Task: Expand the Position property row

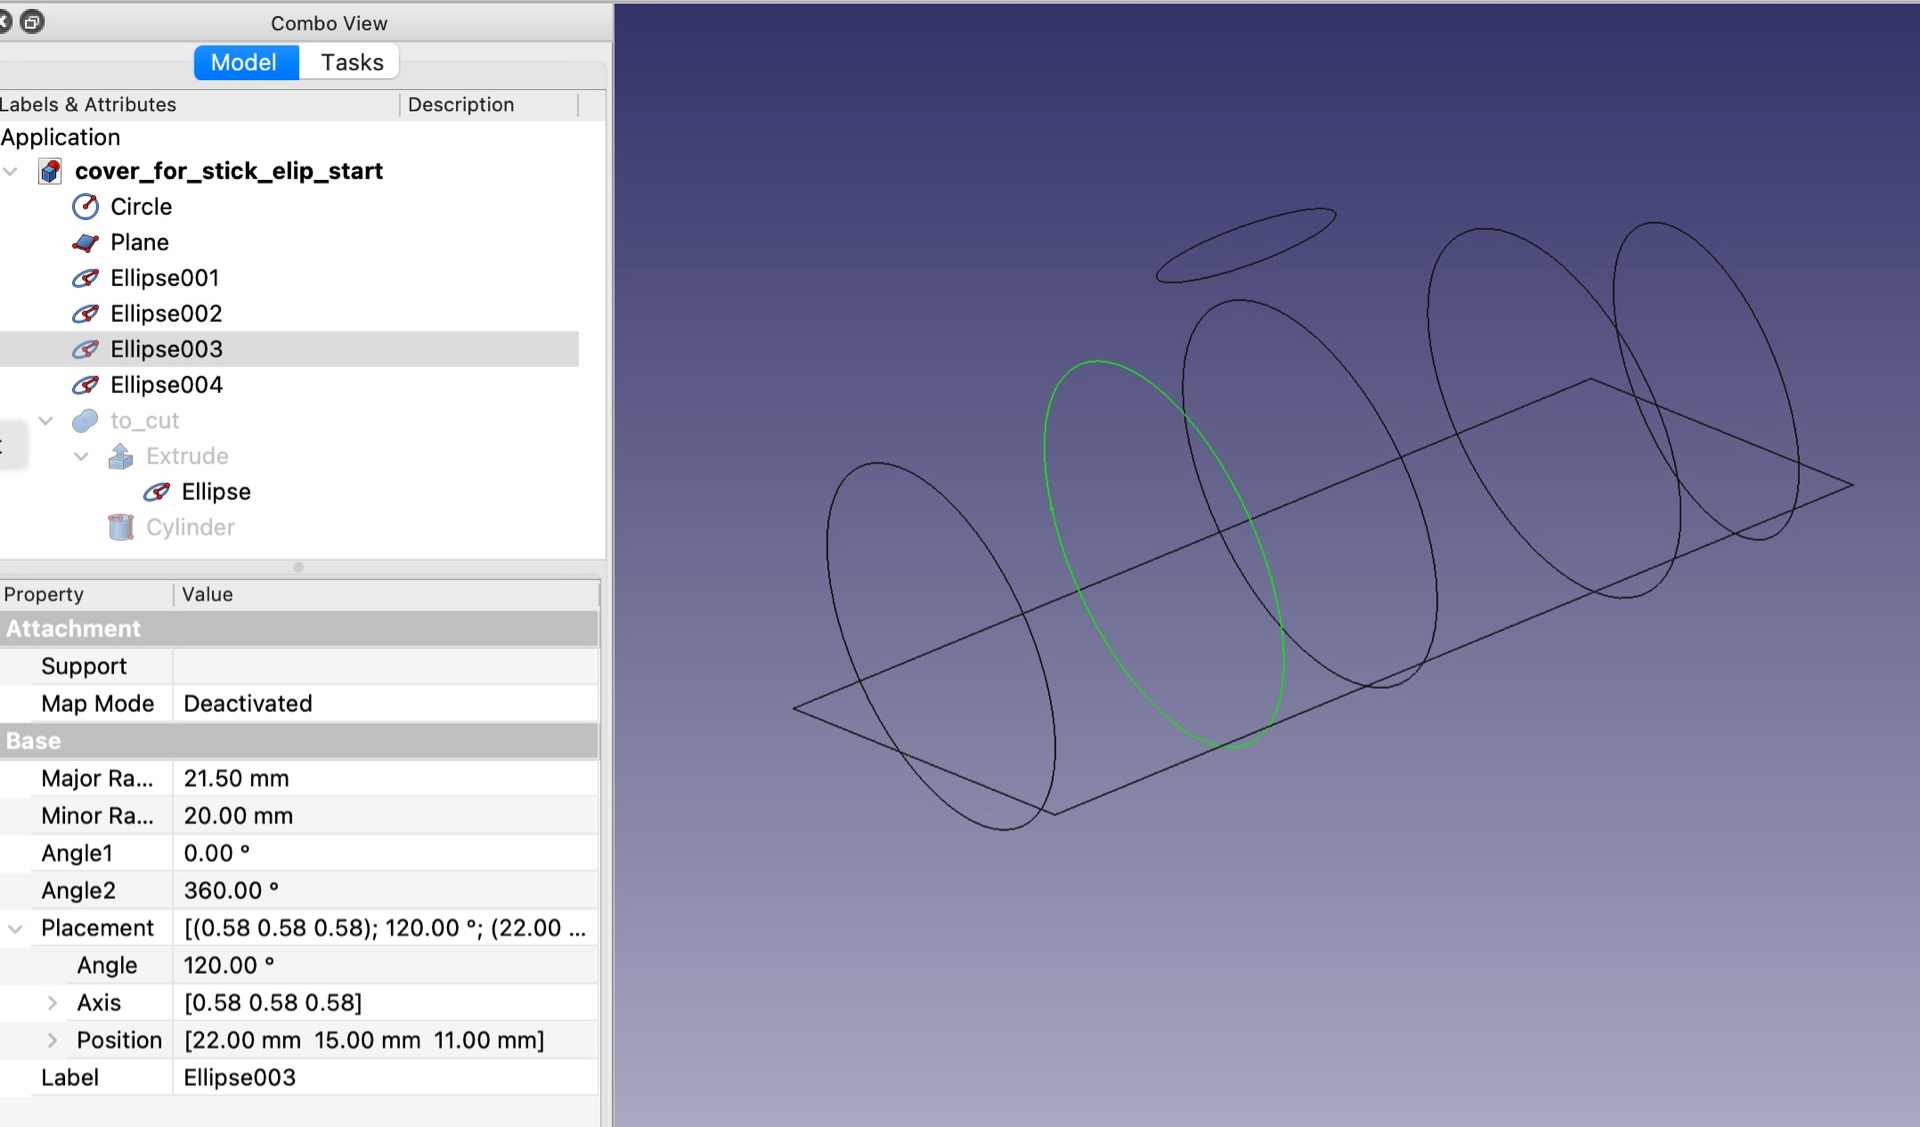Action: (x=53, y=1040)
